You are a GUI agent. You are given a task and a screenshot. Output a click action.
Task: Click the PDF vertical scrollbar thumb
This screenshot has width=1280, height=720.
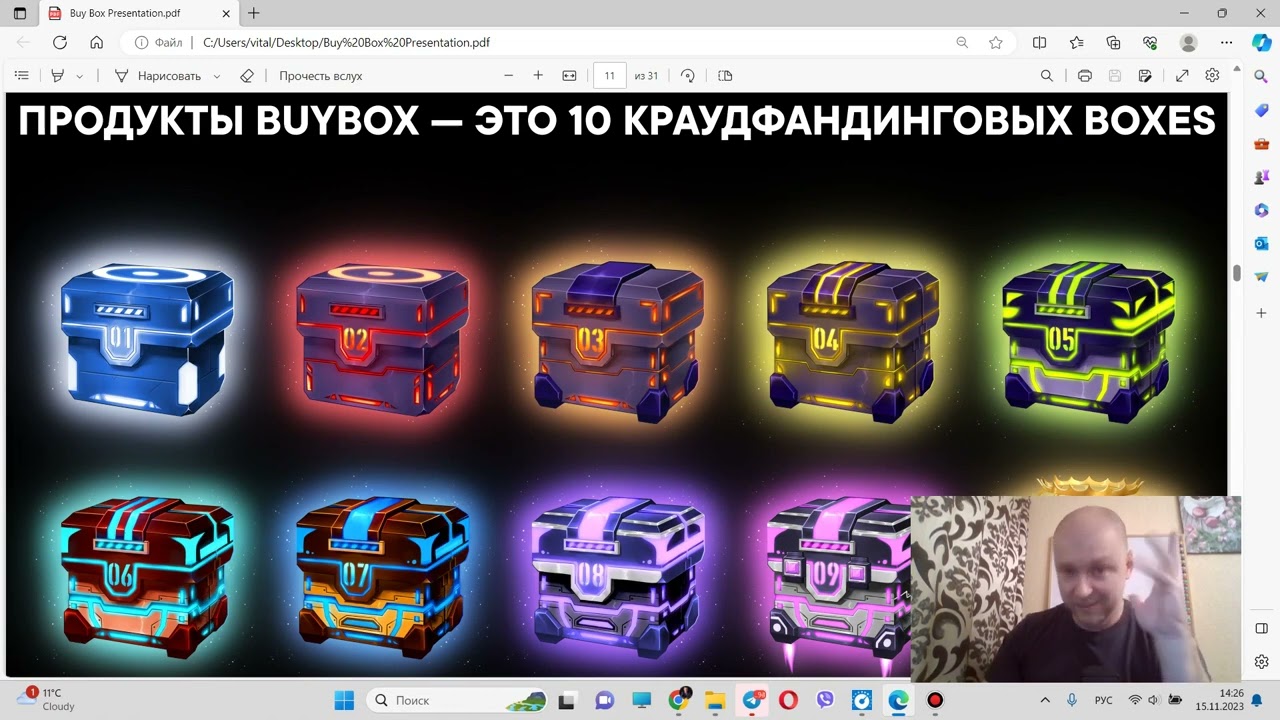pos(1237,273)
